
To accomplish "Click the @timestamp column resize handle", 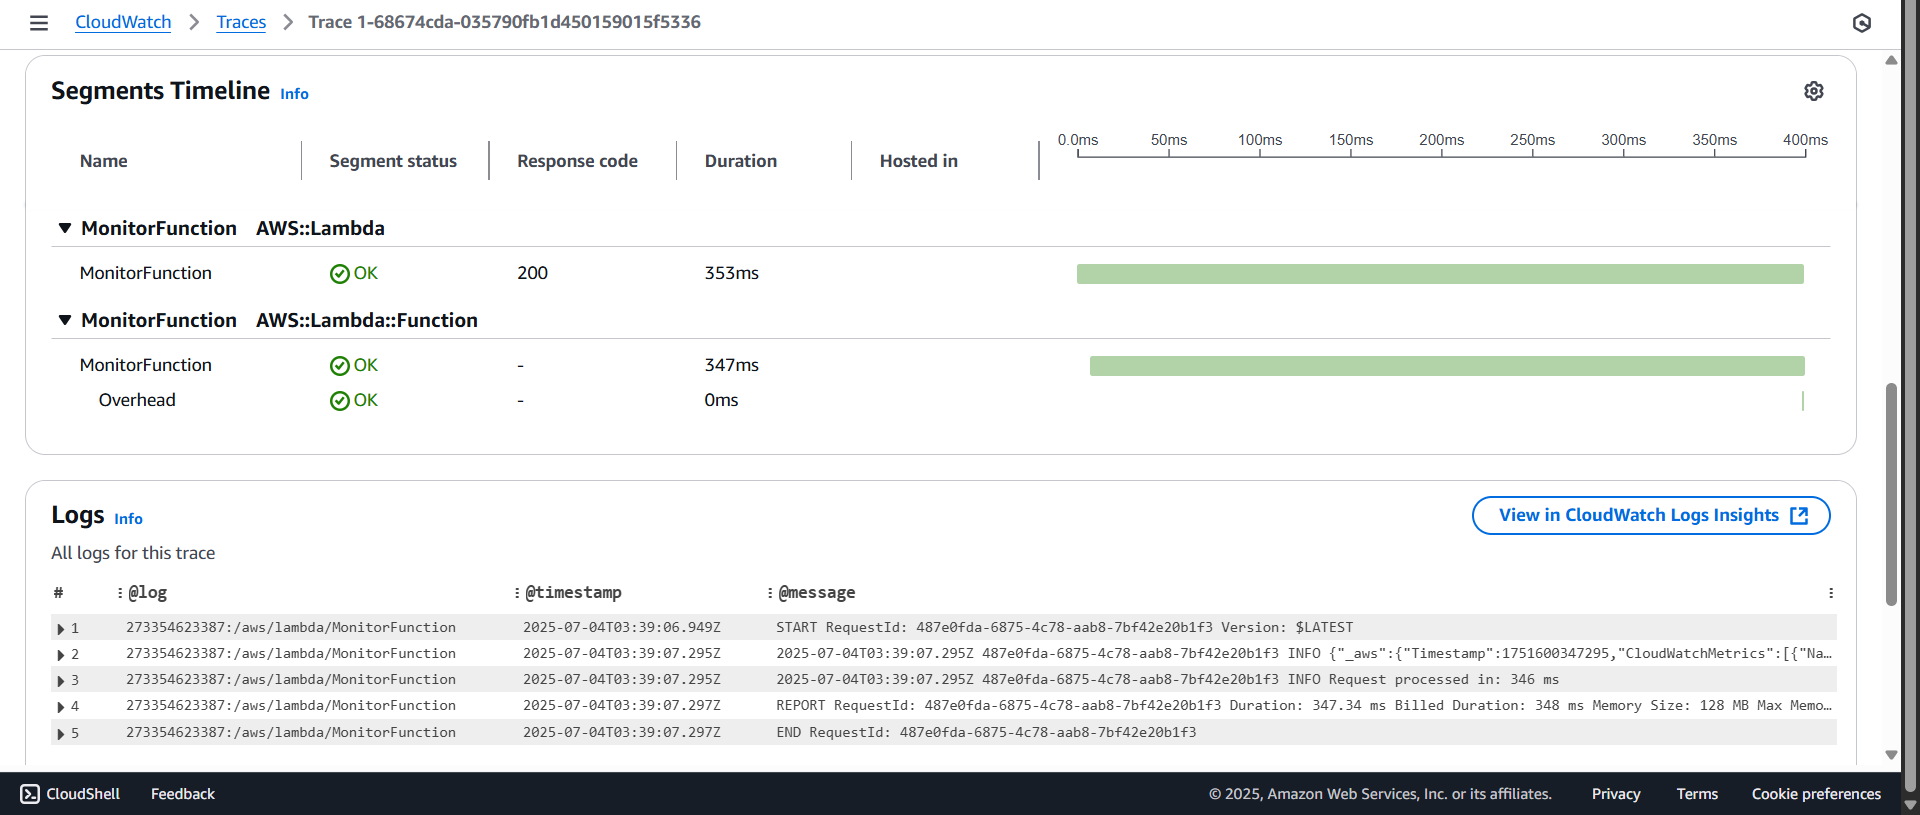I will point(516,593).
